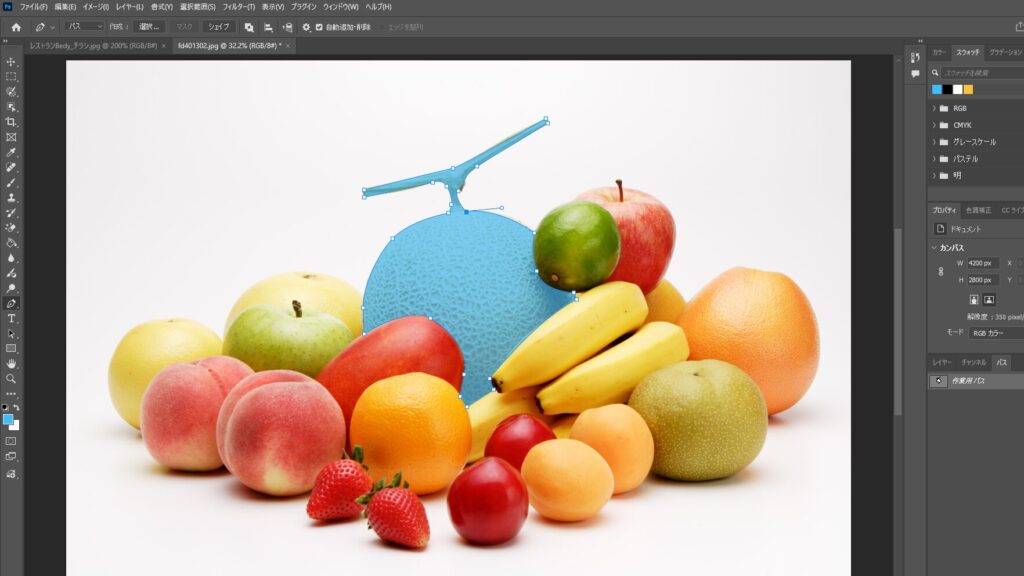Toggle the width-height link constraint icon

pos(940,271)
